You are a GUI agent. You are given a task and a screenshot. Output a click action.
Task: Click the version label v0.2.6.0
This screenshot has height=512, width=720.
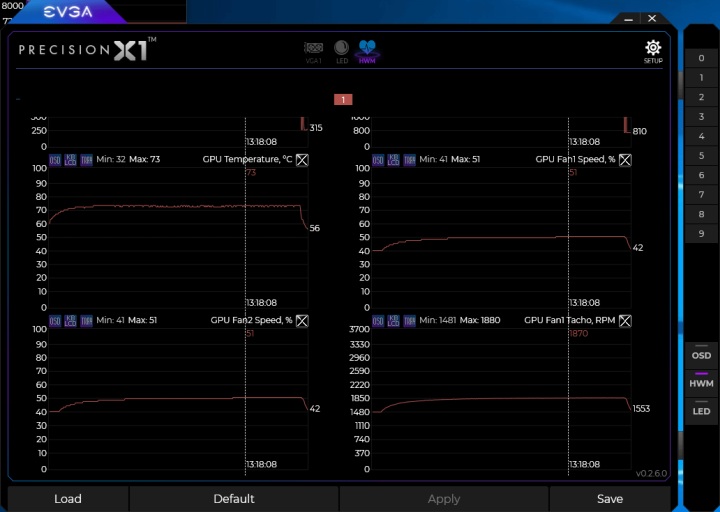(651, 473)
